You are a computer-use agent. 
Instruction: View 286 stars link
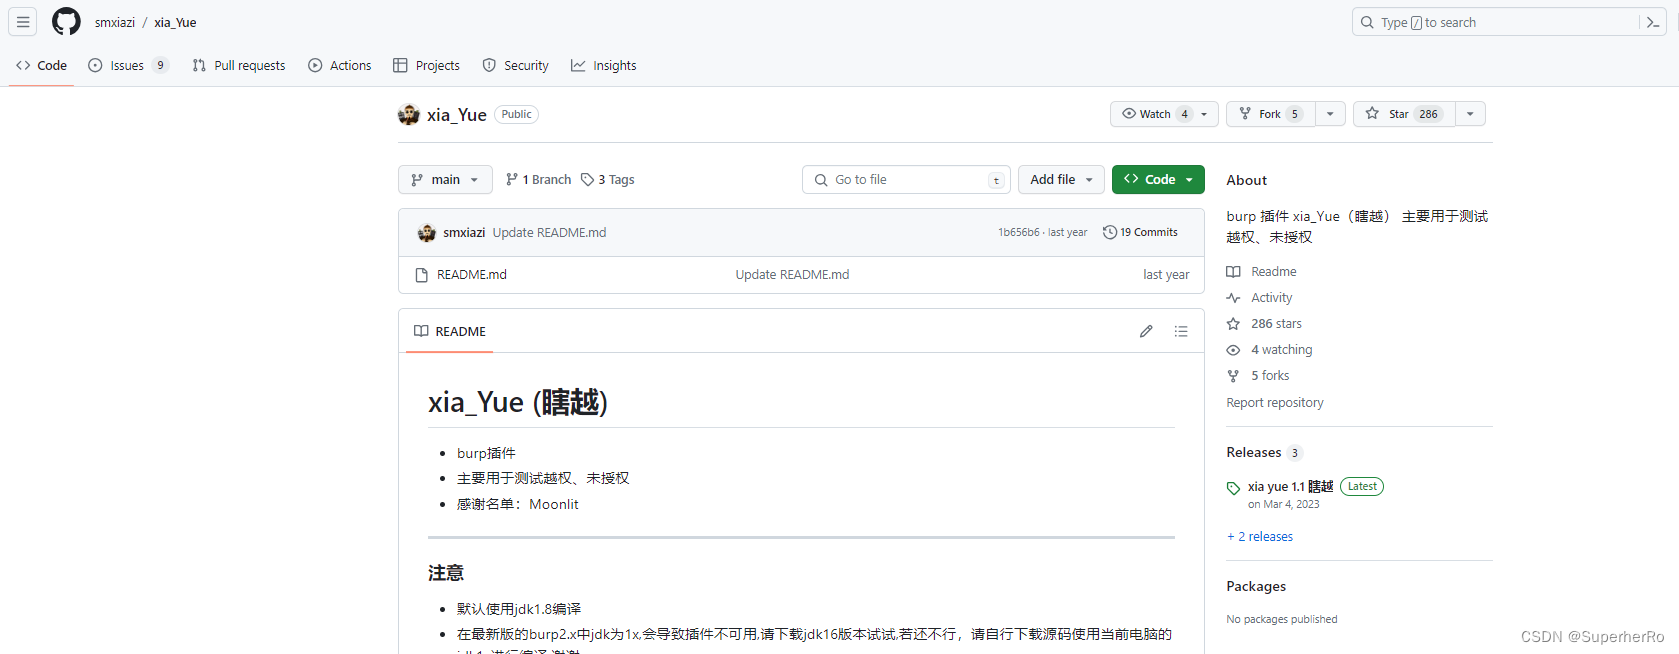point(1265,324)
